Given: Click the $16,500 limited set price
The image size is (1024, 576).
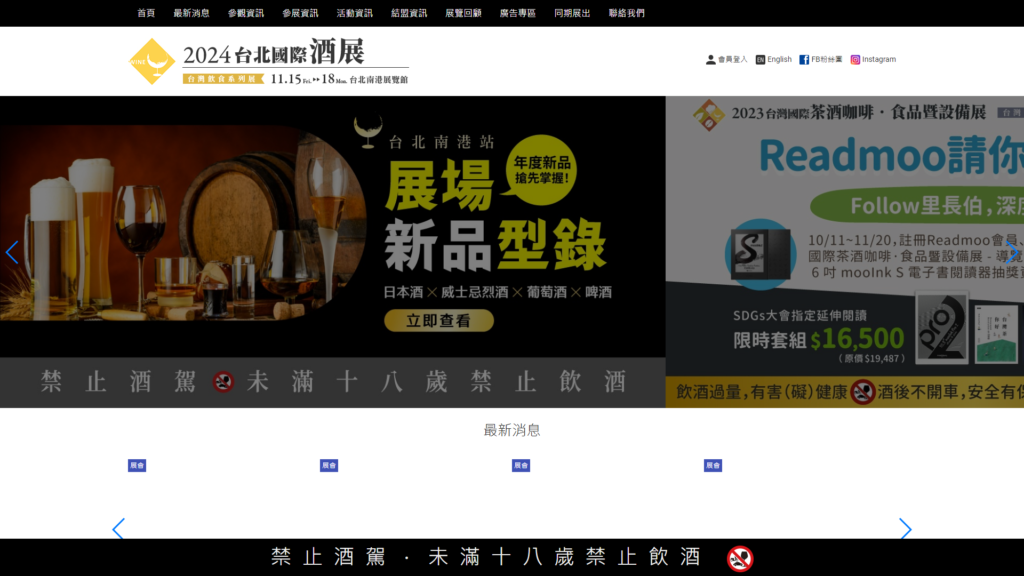Looking at the screenshot, I should [x=857, y=338].
